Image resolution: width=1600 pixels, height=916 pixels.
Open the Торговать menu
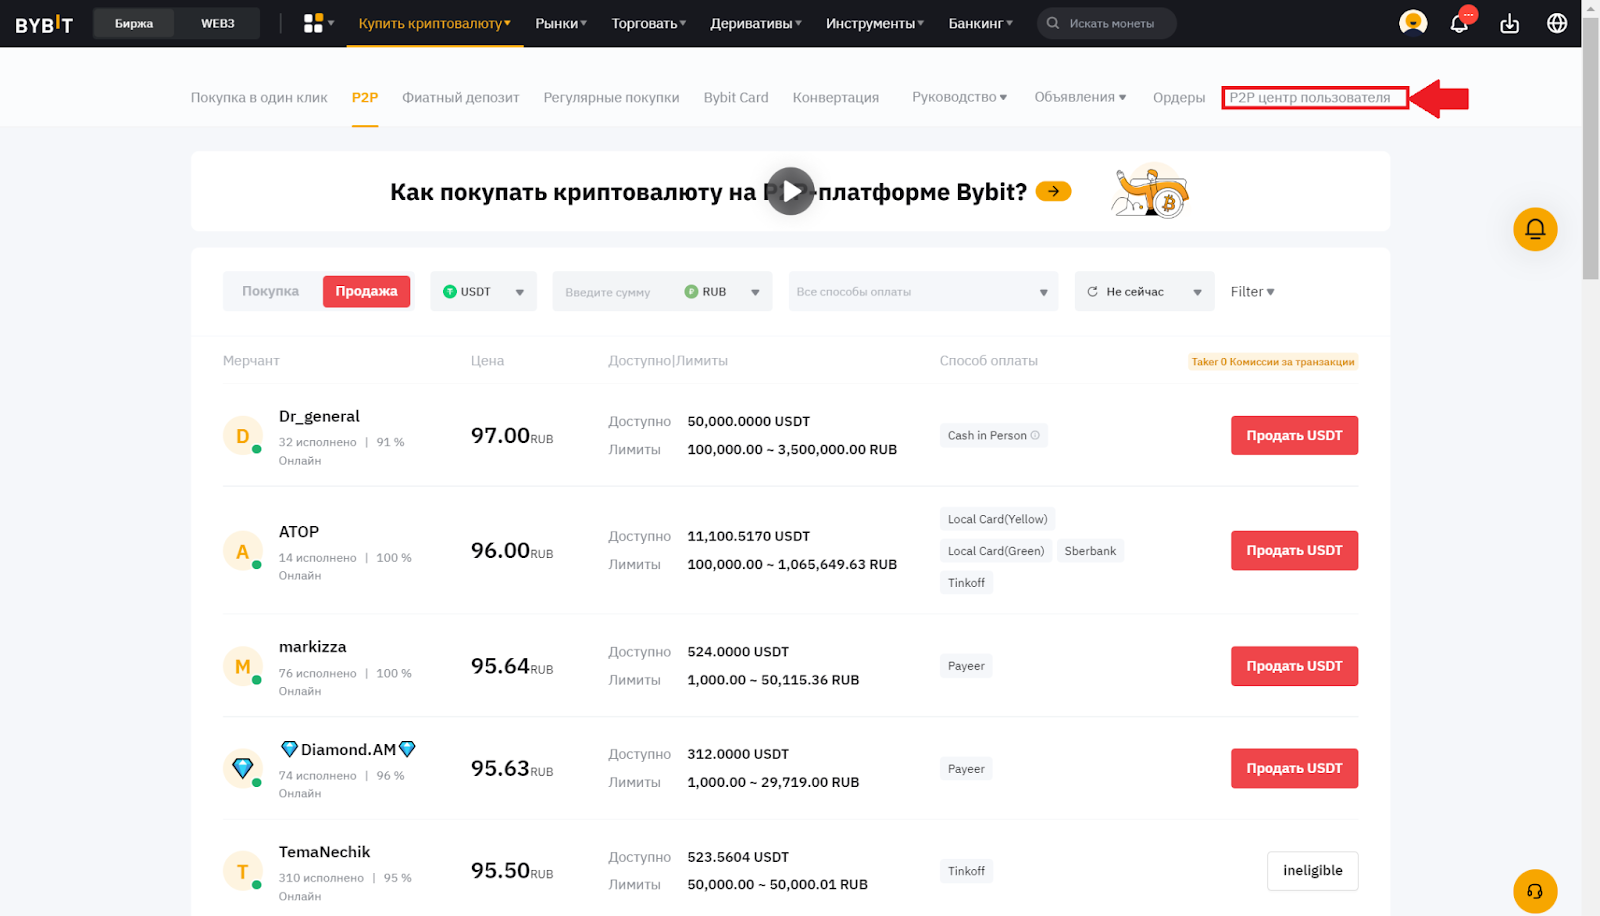tap(649, 23)
